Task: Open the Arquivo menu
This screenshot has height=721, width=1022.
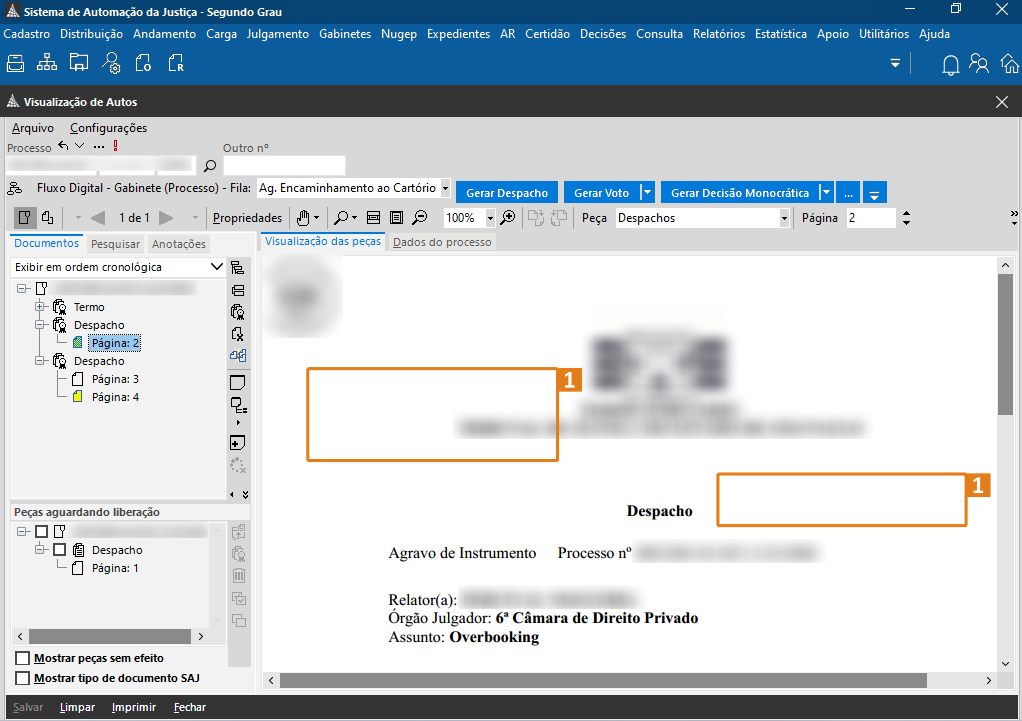Action: [33, 128]
